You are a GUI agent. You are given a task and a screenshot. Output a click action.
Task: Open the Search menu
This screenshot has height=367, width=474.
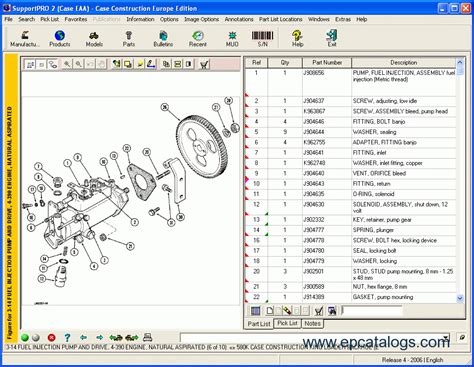(x=27, y=19)
